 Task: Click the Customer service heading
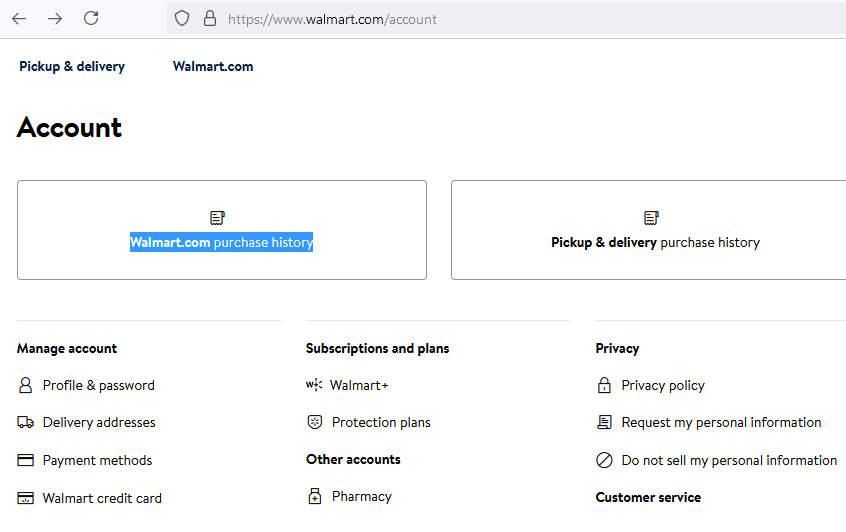click(648, 497)
